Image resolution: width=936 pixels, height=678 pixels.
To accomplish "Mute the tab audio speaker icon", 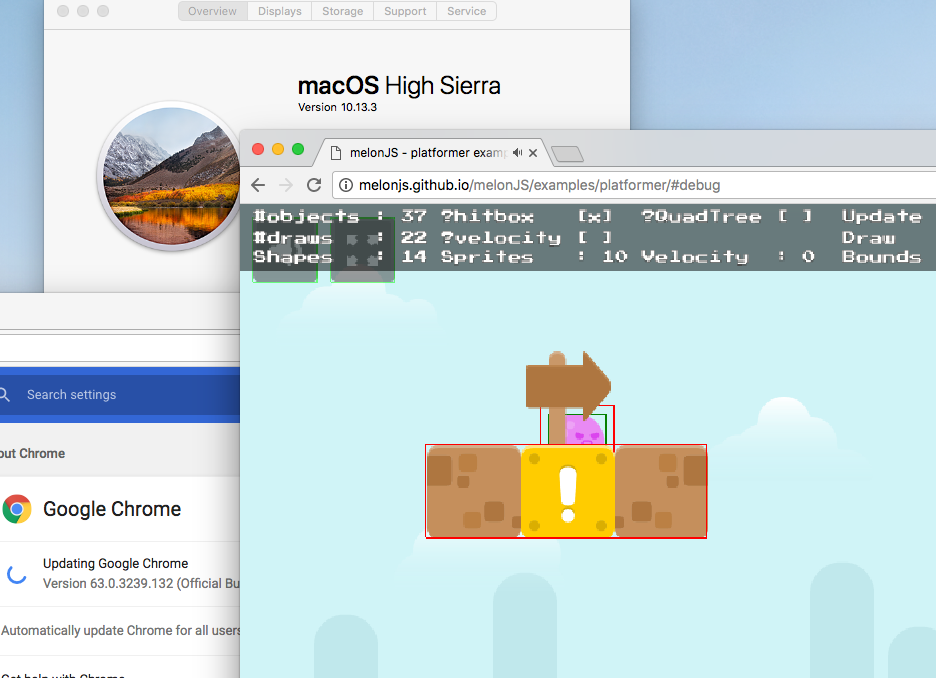I will [518, 153].
